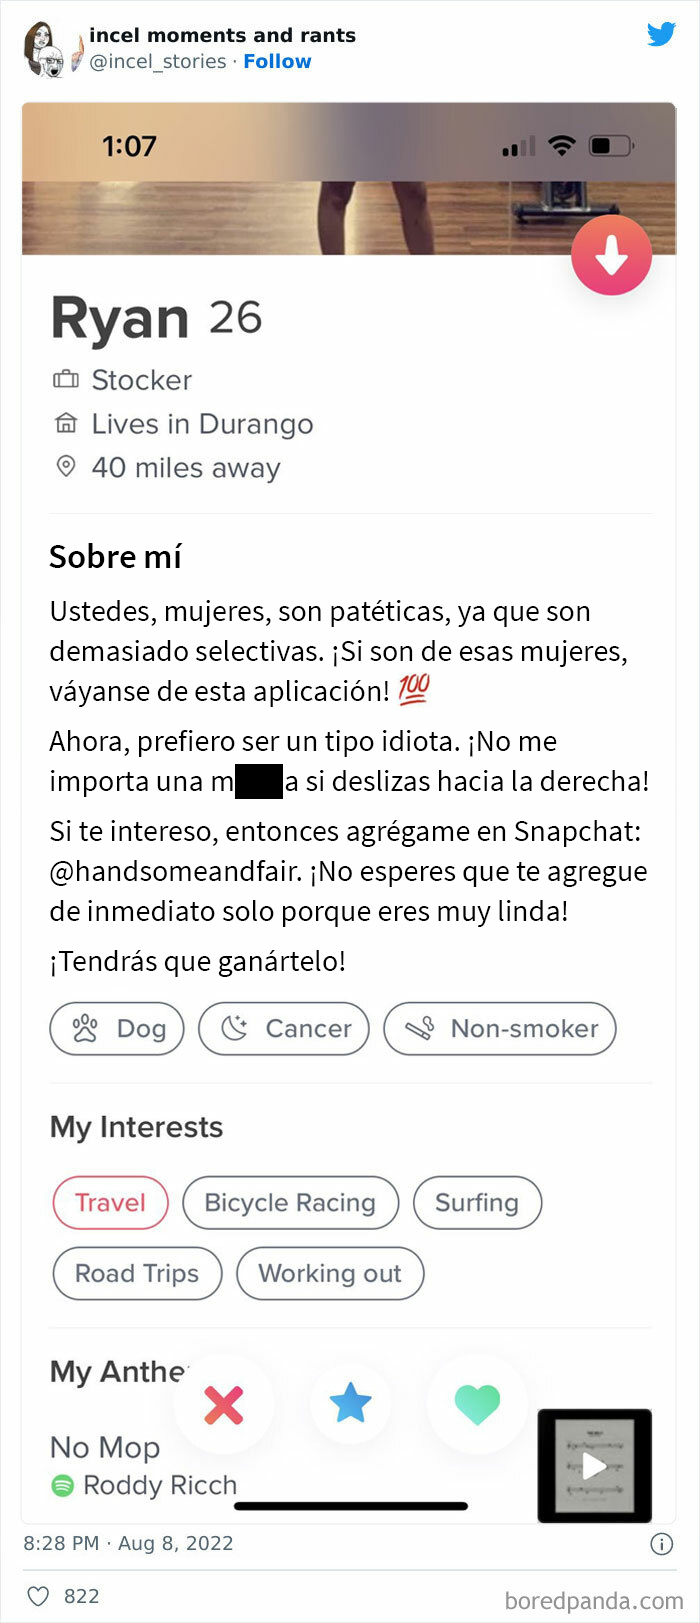Tap the blue star Super Like button

pyautogui.click(x=351, y=1404)
